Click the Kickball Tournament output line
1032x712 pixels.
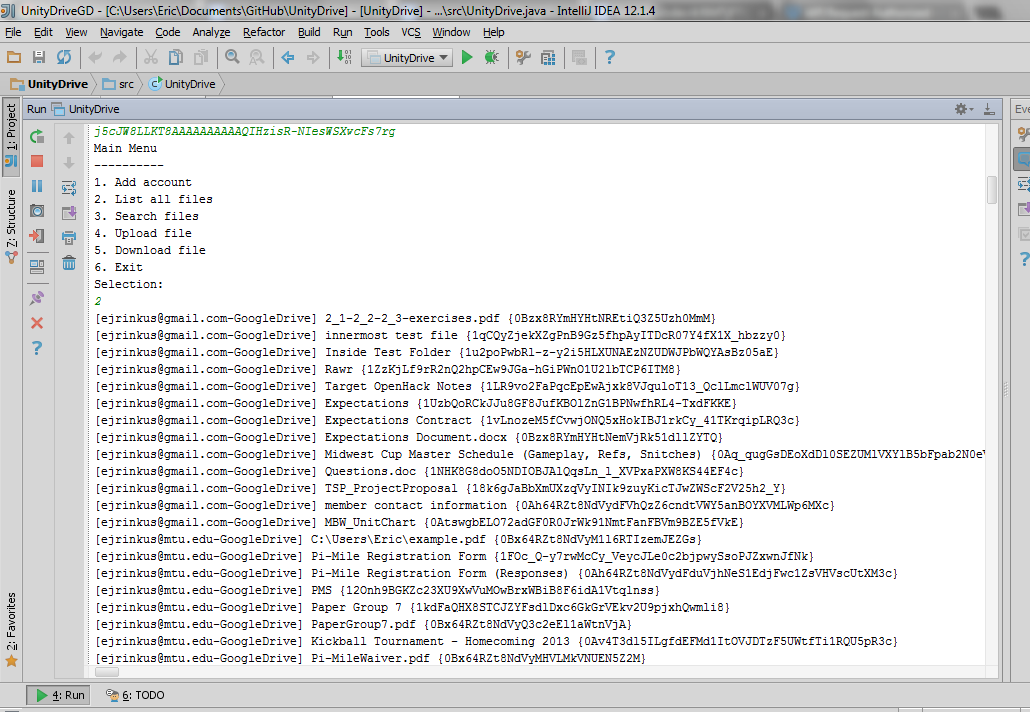coord(496,642)
